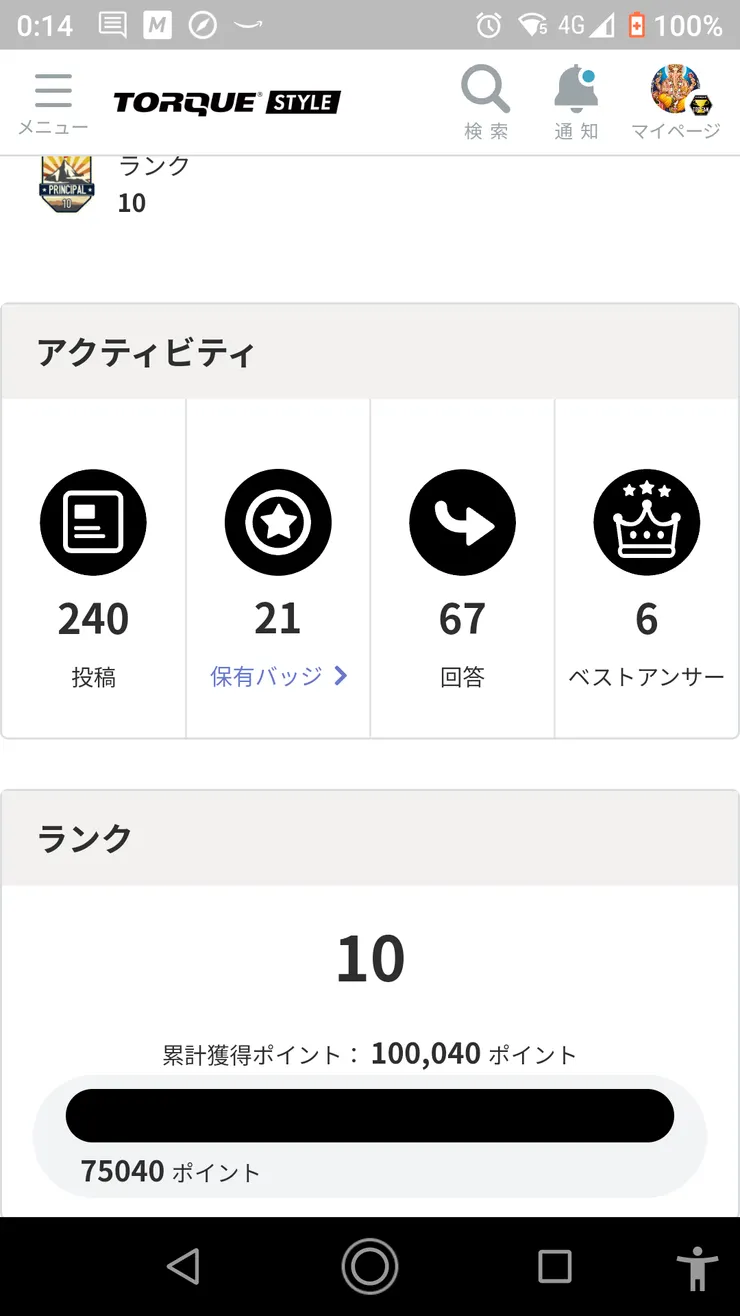
Task: Tap the search magnifier icon
Action: [485, 92]
